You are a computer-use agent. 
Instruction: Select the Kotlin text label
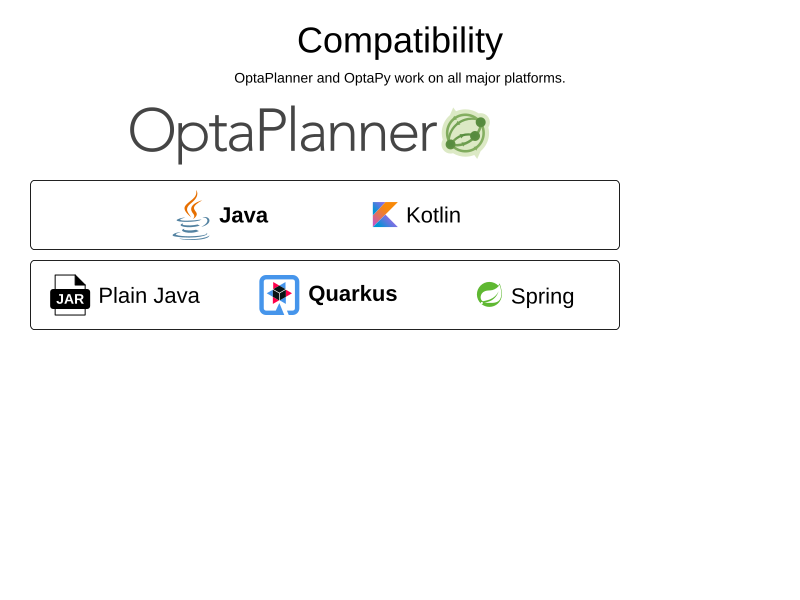coord(434,215)
